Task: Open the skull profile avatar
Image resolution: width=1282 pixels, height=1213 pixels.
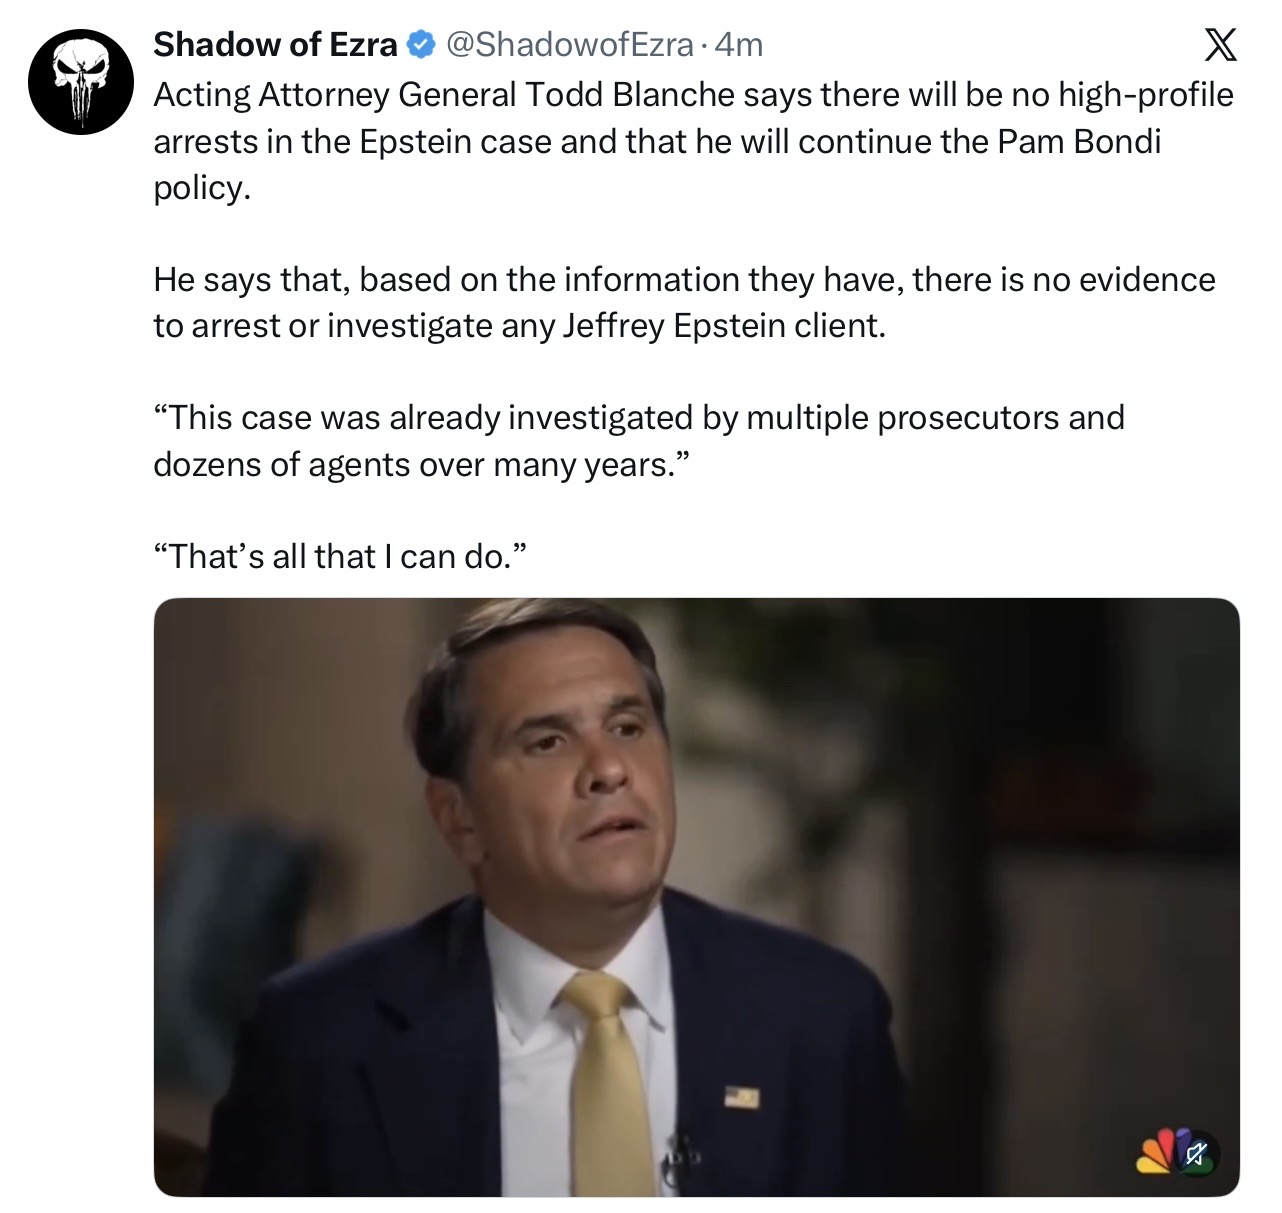Action: click(x=80, y=82)
